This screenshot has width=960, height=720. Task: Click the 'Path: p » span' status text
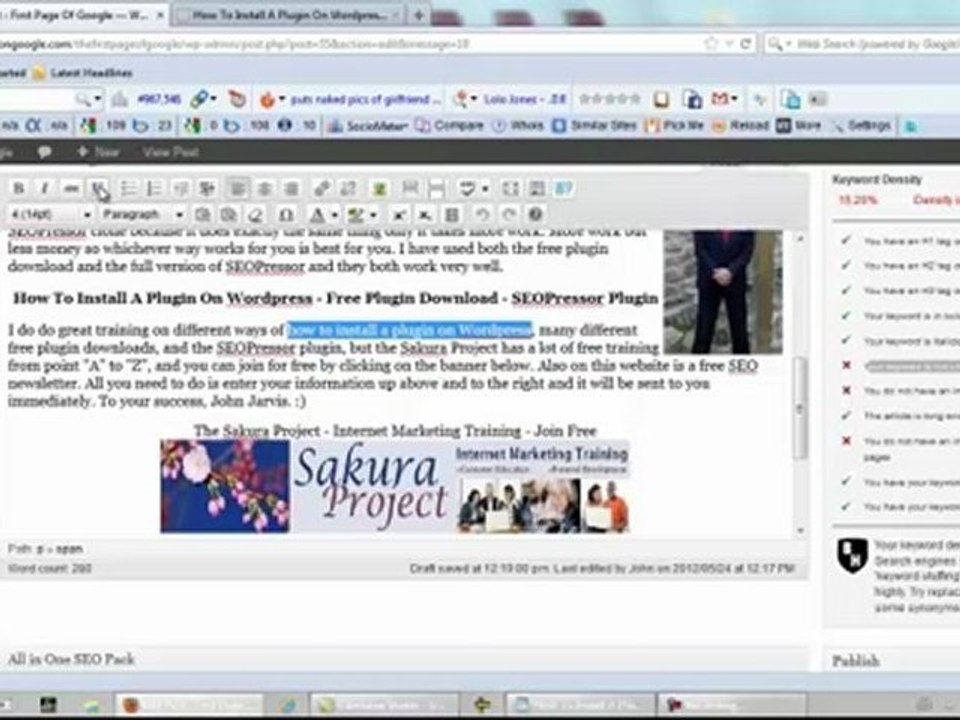click(x=45, y=549)
